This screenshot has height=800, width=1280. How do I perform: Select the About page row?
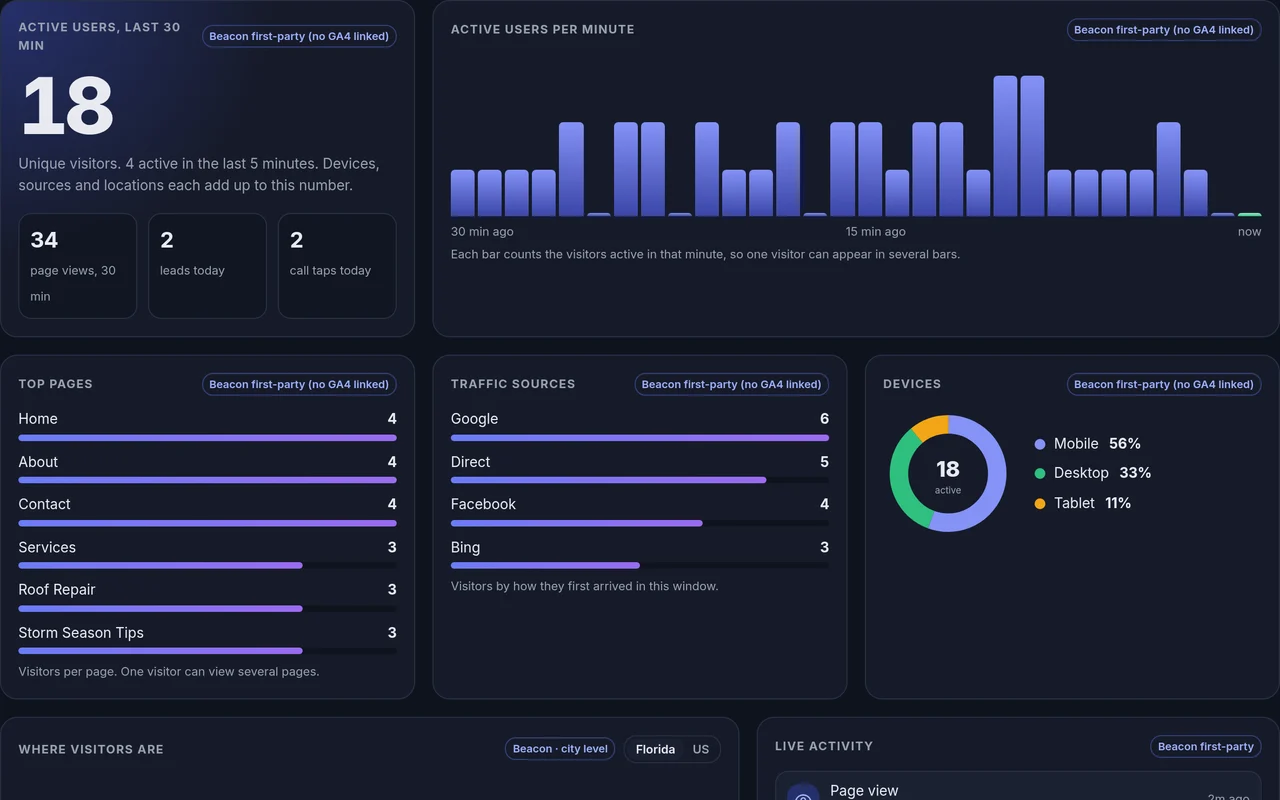[x=207, y=469]
